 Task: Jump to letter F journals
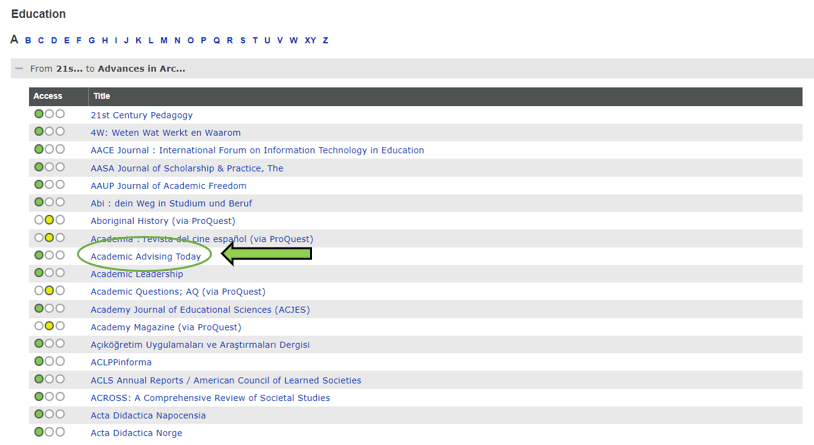pyautogui.click(x=79, y=41)
